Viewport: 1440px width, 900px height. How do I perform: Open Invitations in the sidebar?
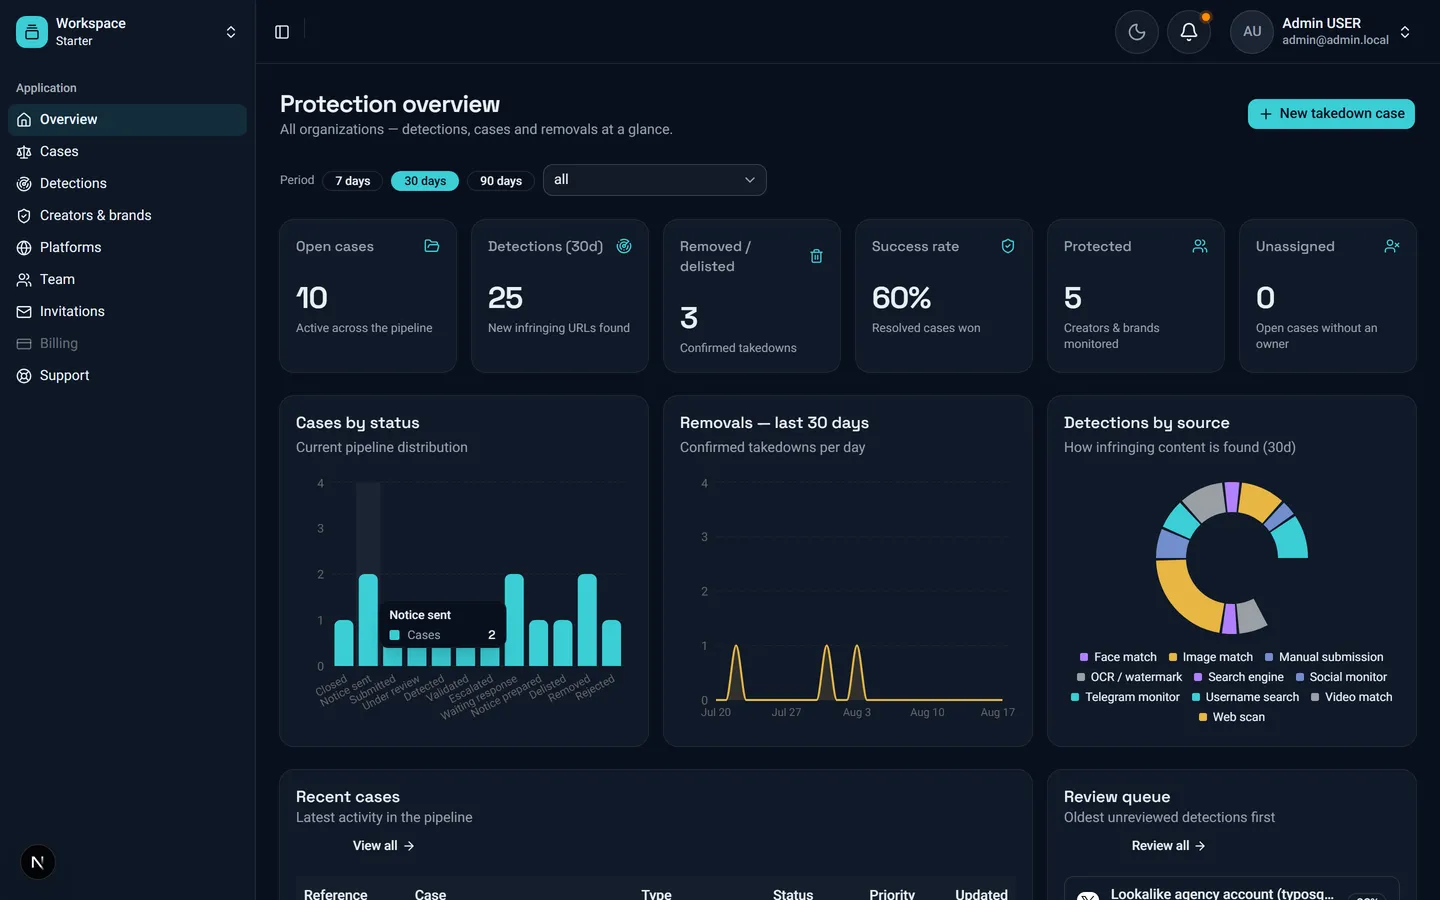(127, 311)
